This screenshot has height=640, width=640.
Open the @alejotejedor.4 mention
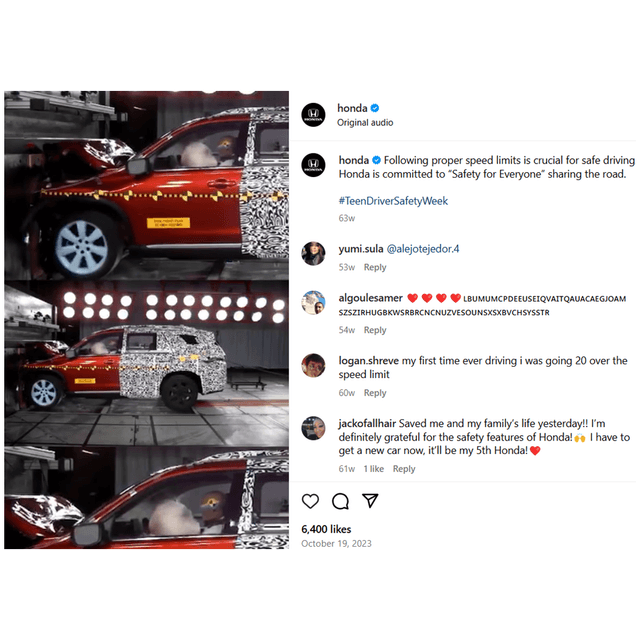422,249
